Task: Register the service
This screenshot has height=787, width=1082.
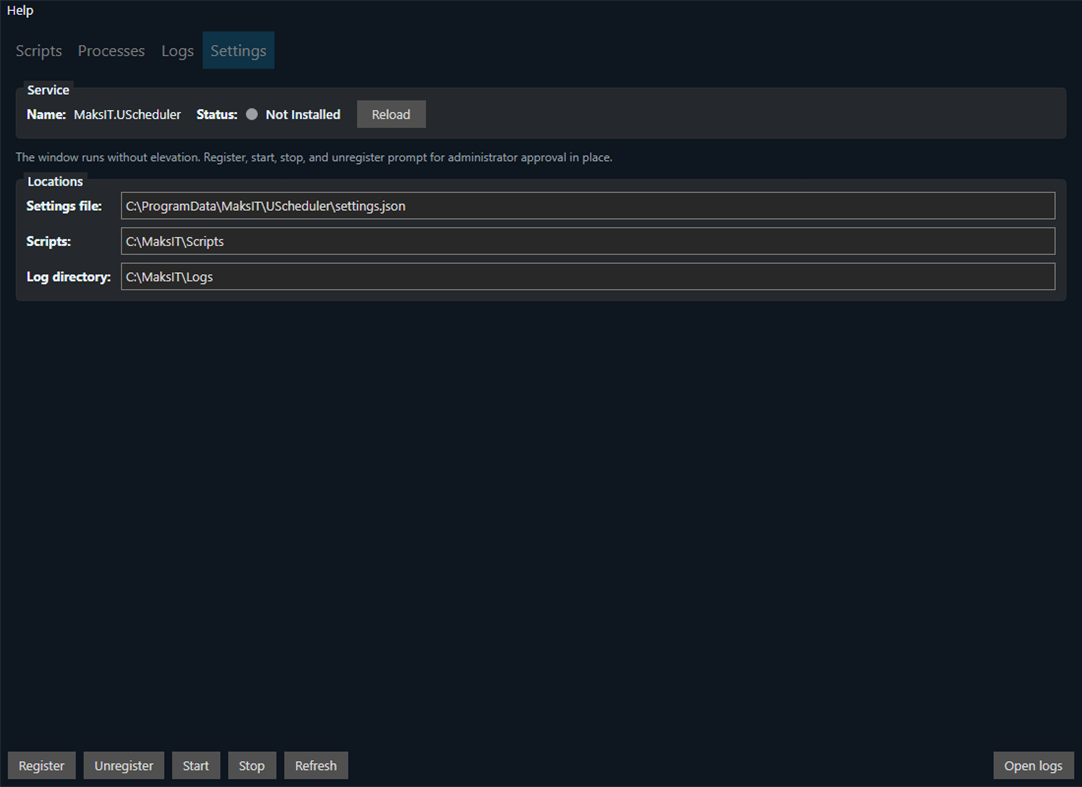Action: tap(41, 766)
